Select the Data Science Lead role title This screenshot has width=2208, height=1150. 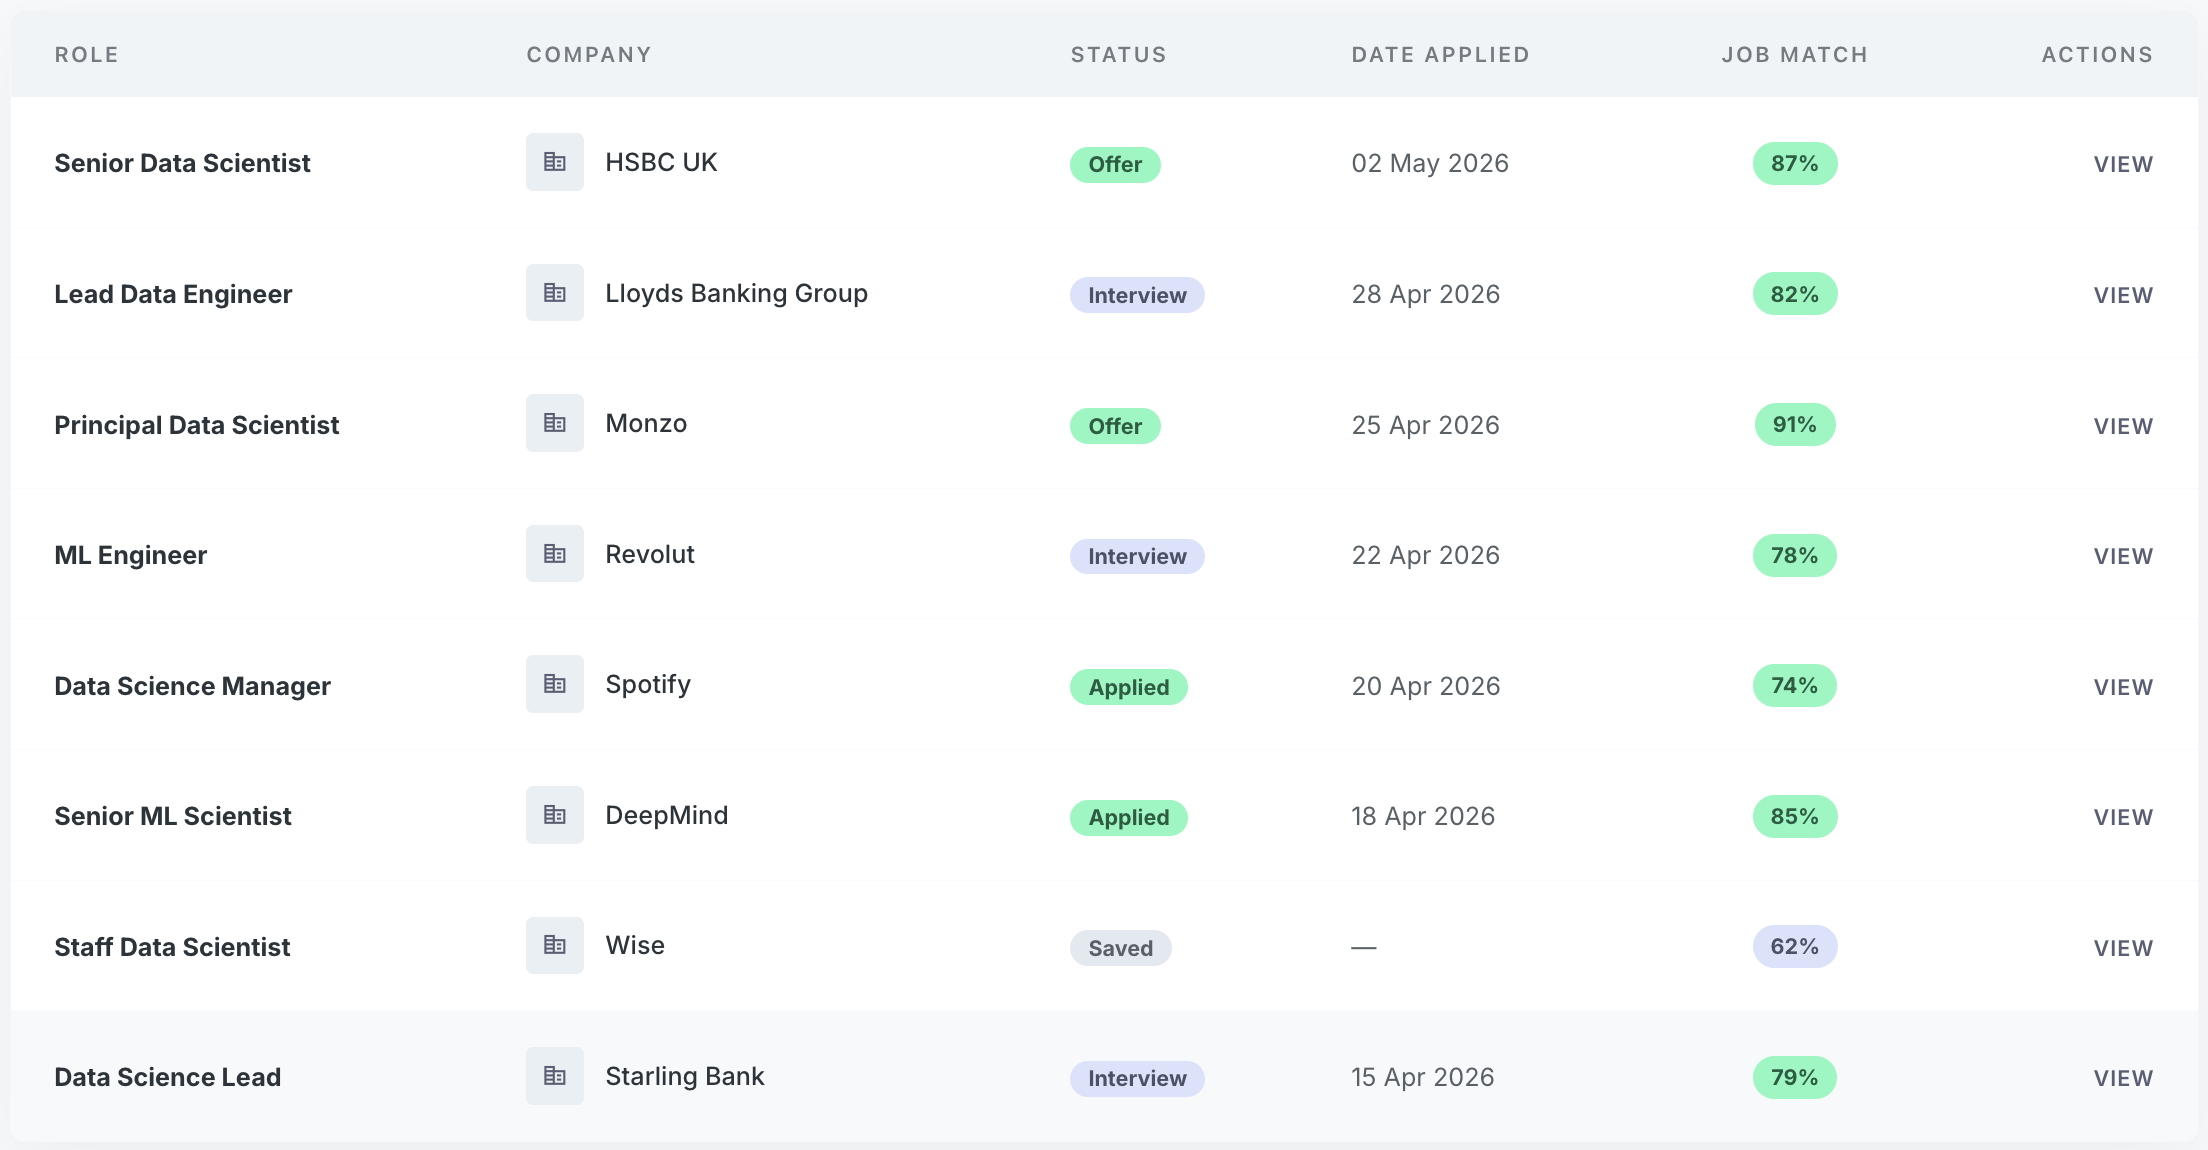[168, 1077]
